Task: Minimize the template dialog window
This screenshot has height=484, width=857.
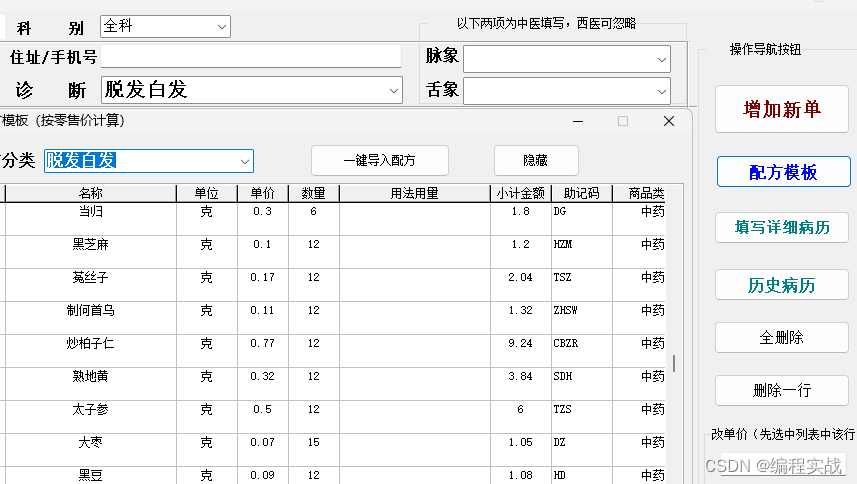Action: point(578,121)
